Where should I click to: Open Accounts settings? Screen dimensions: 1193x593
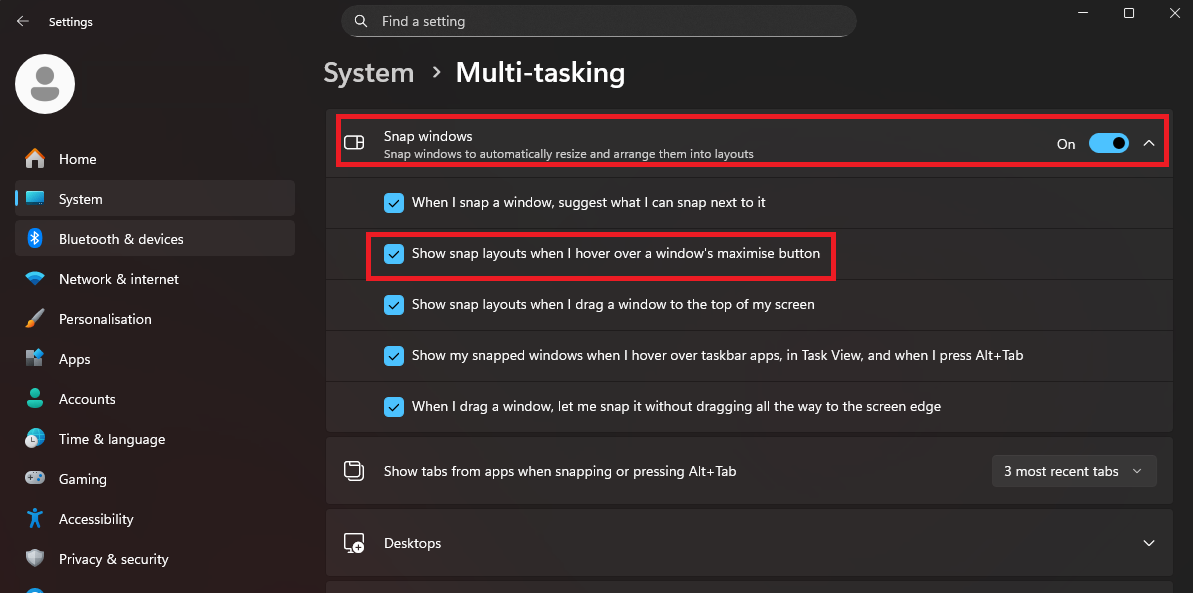click(155, 399)
